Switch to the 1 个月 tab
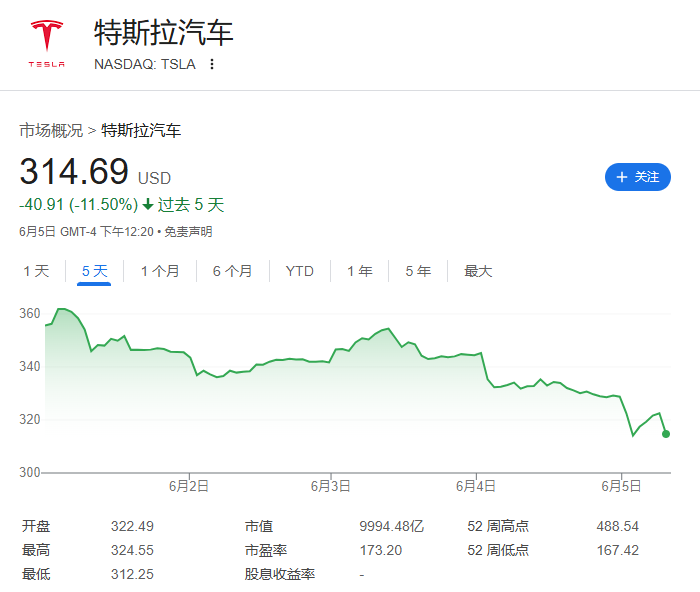The width and height of the screenshot is (700, 592). (x=160, y=271)
